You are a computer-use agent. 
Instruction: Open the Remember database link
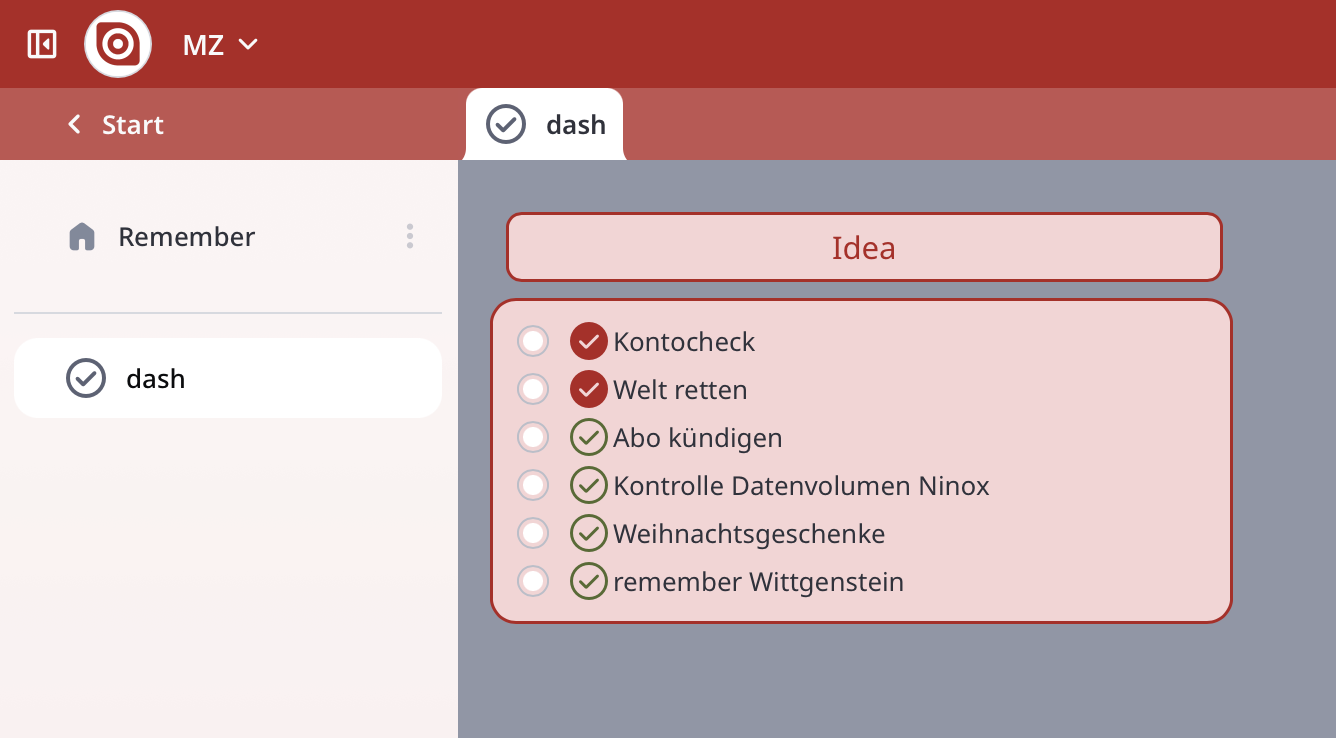point(187,237)
